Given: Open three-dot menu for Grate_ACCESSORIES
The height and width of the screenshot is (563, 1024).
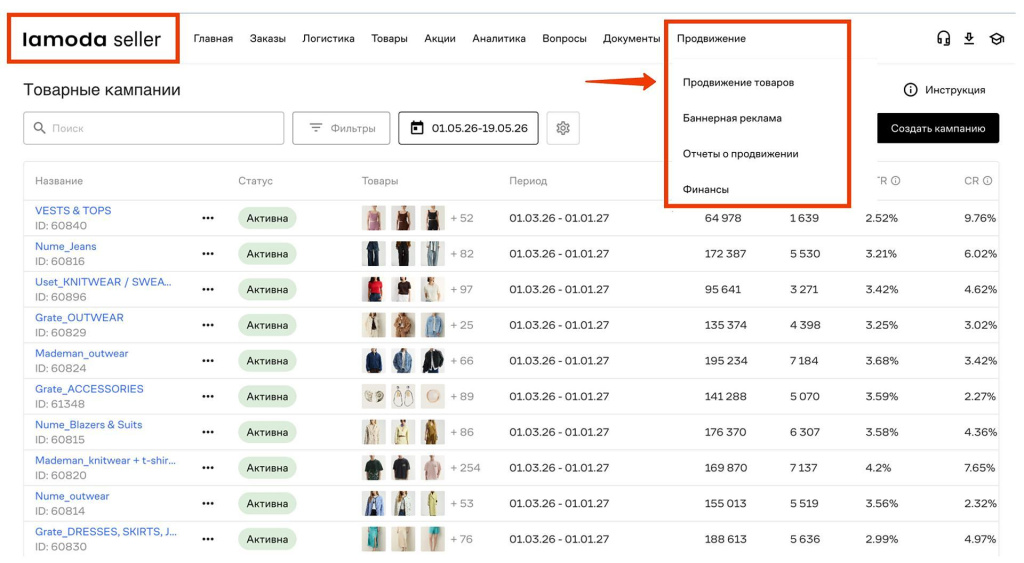Looking at the screenshot, I should [208, 396].
